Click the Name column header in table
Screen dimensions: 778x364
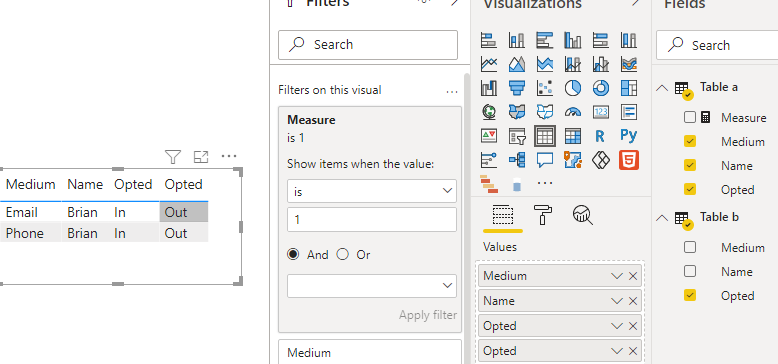(85, 184)
